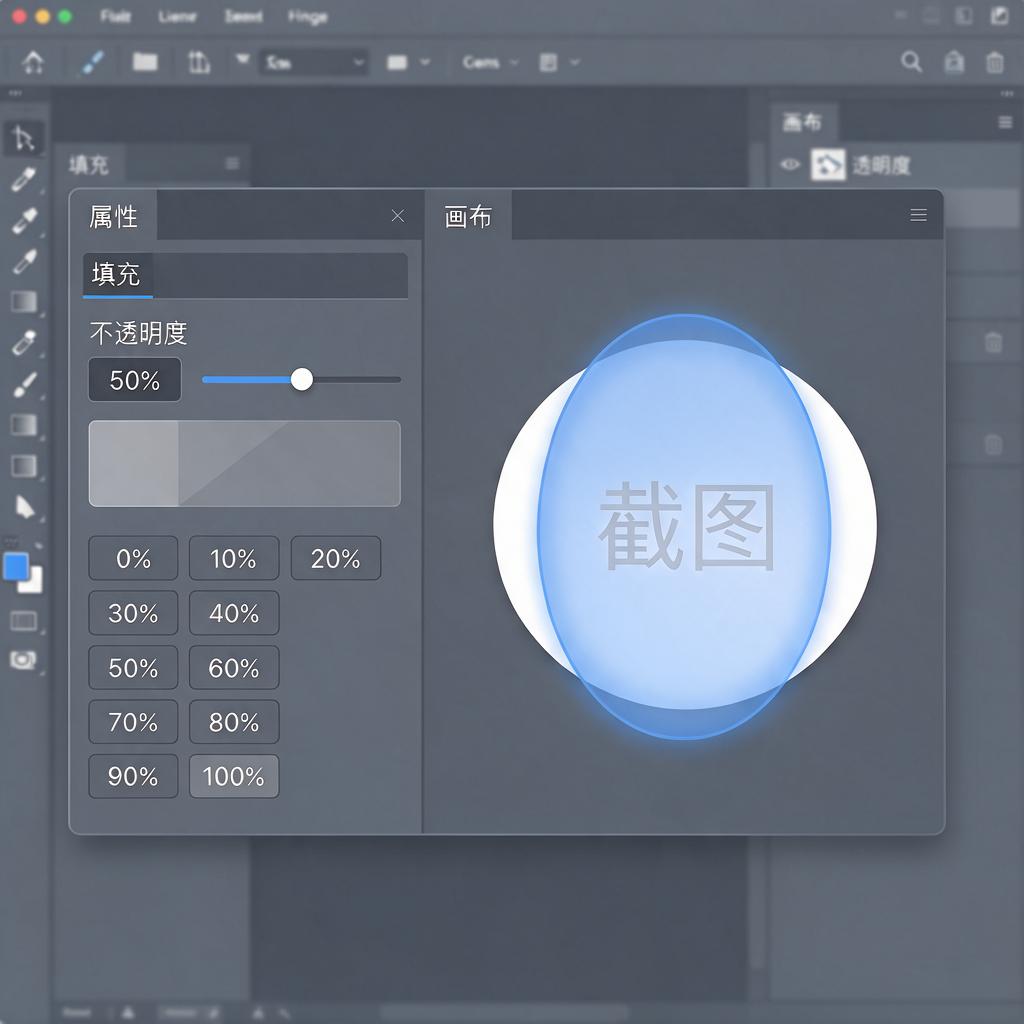Open the Finge menu in menu bar
The height and width of the screenshot is (1024, 1024).
(308, 16)
